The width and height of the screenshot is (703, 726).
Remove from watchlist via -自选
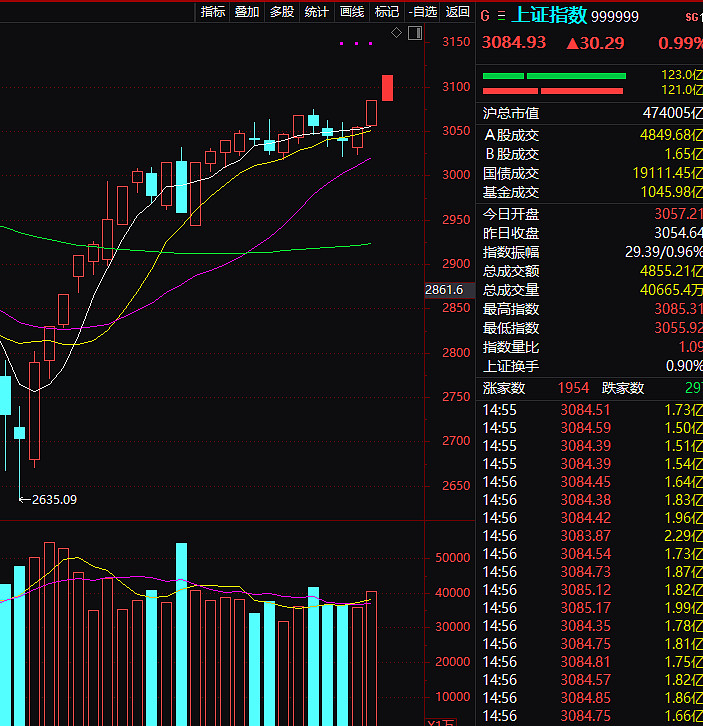pos(423,12)
